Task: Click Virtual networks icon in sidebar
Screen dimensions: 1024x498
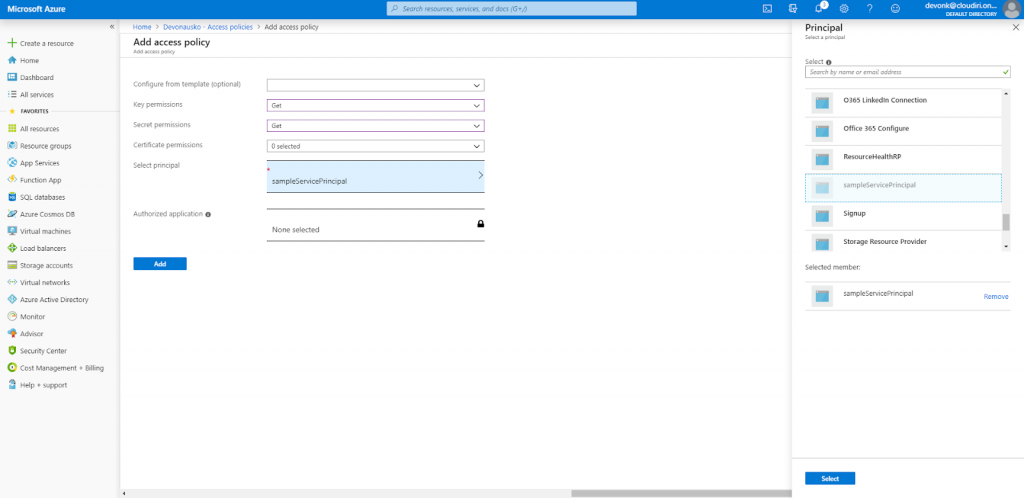Action: tap(12, 283)
